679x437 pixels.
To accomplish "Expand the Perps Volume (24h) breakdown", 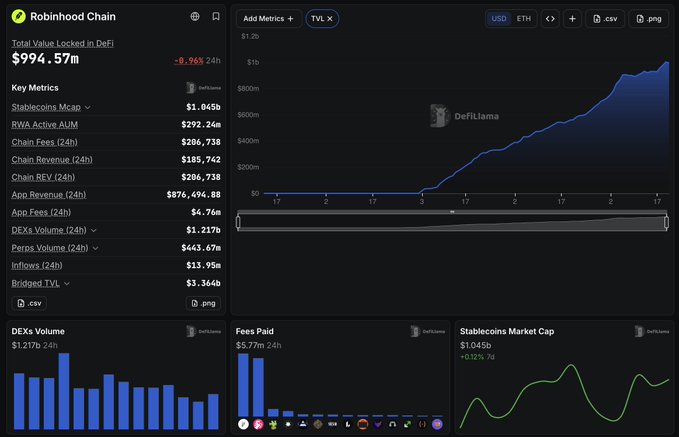I will pyautogui.click(x=95, y=248).
